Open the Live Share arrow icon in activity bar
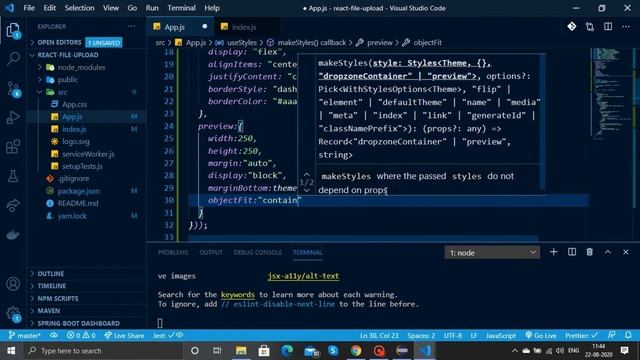This screenshot has height=360, width=640. click(x=13, y=205)
